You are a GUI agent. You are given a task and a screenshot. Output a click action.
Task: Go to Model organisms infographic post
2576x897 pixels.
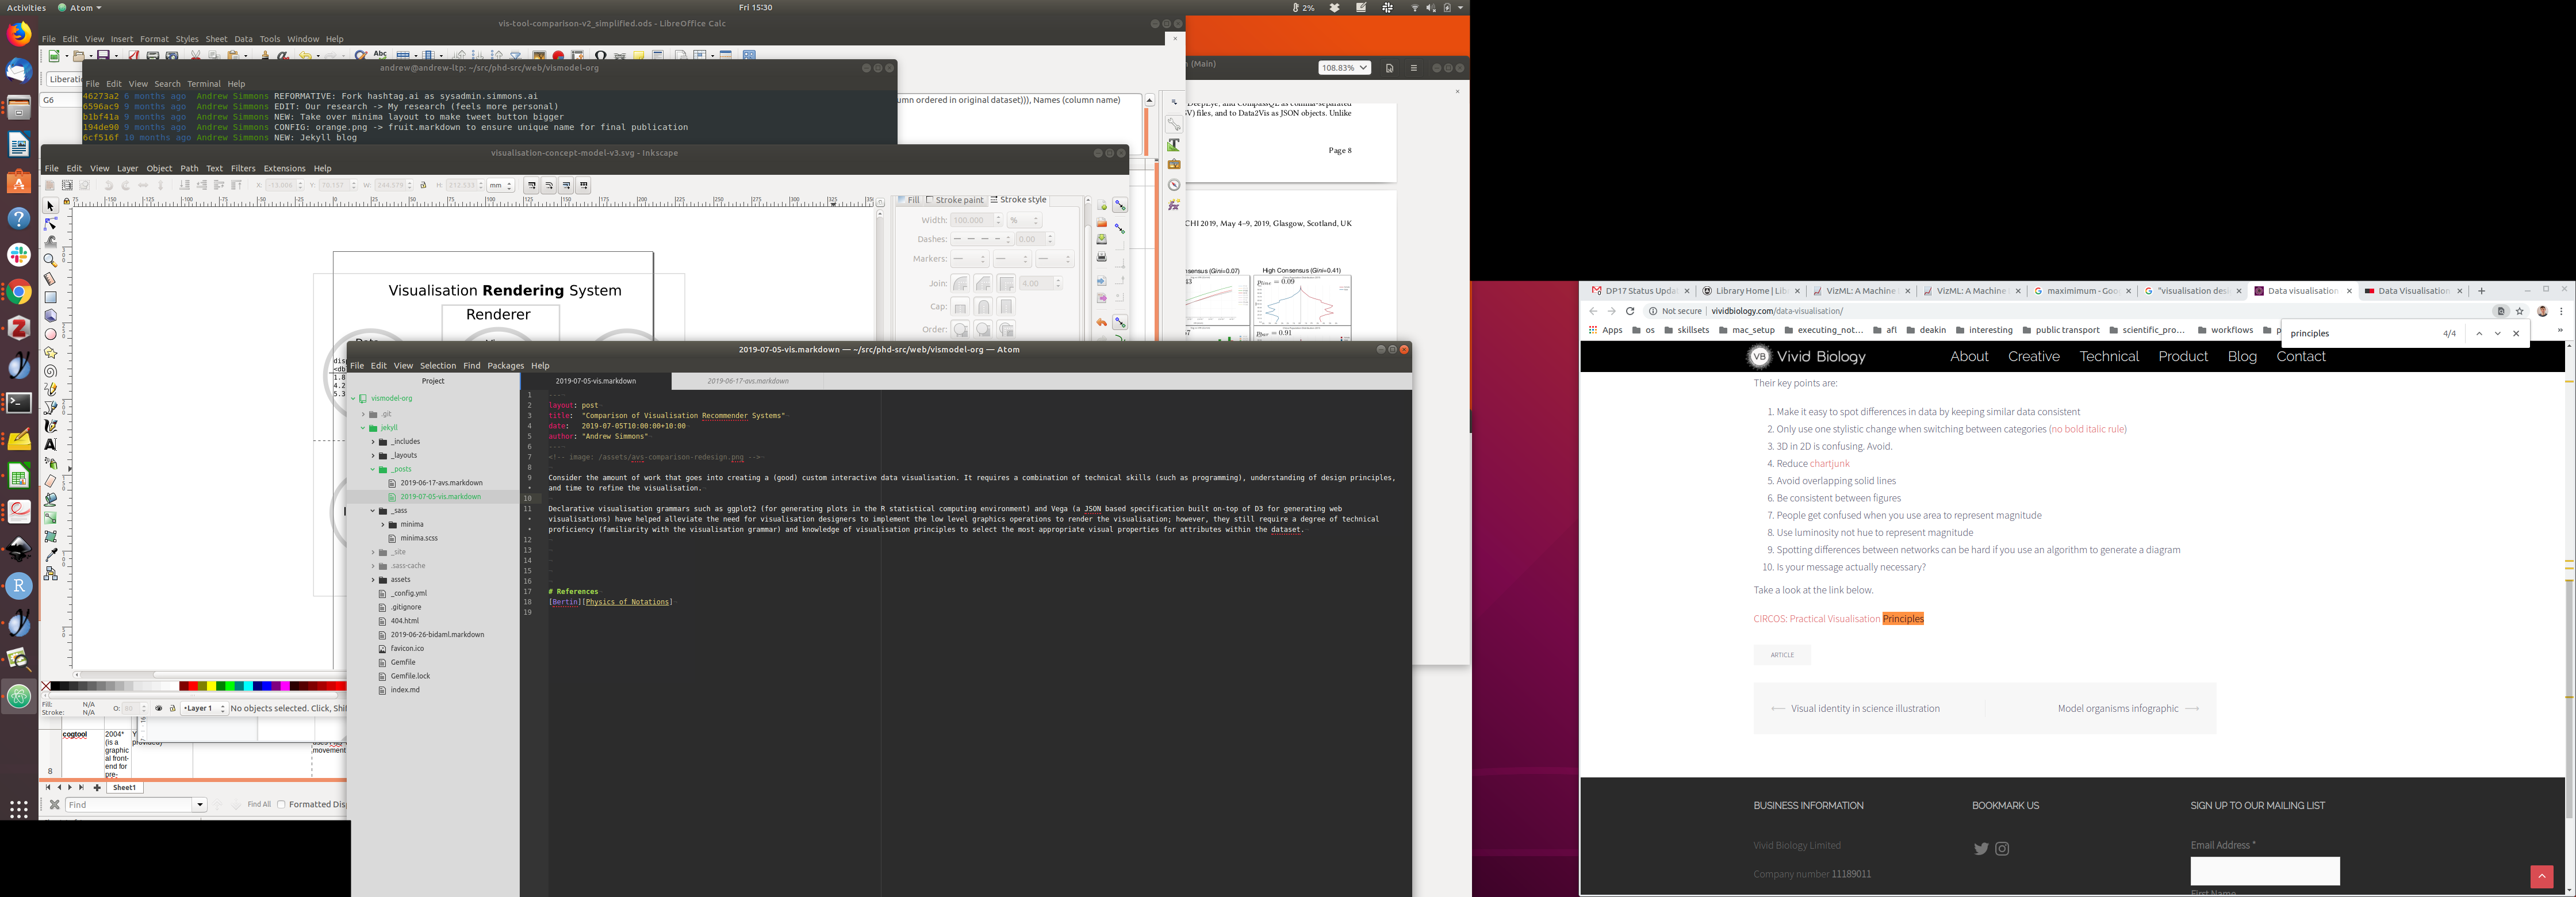(x=2117, y=709)
